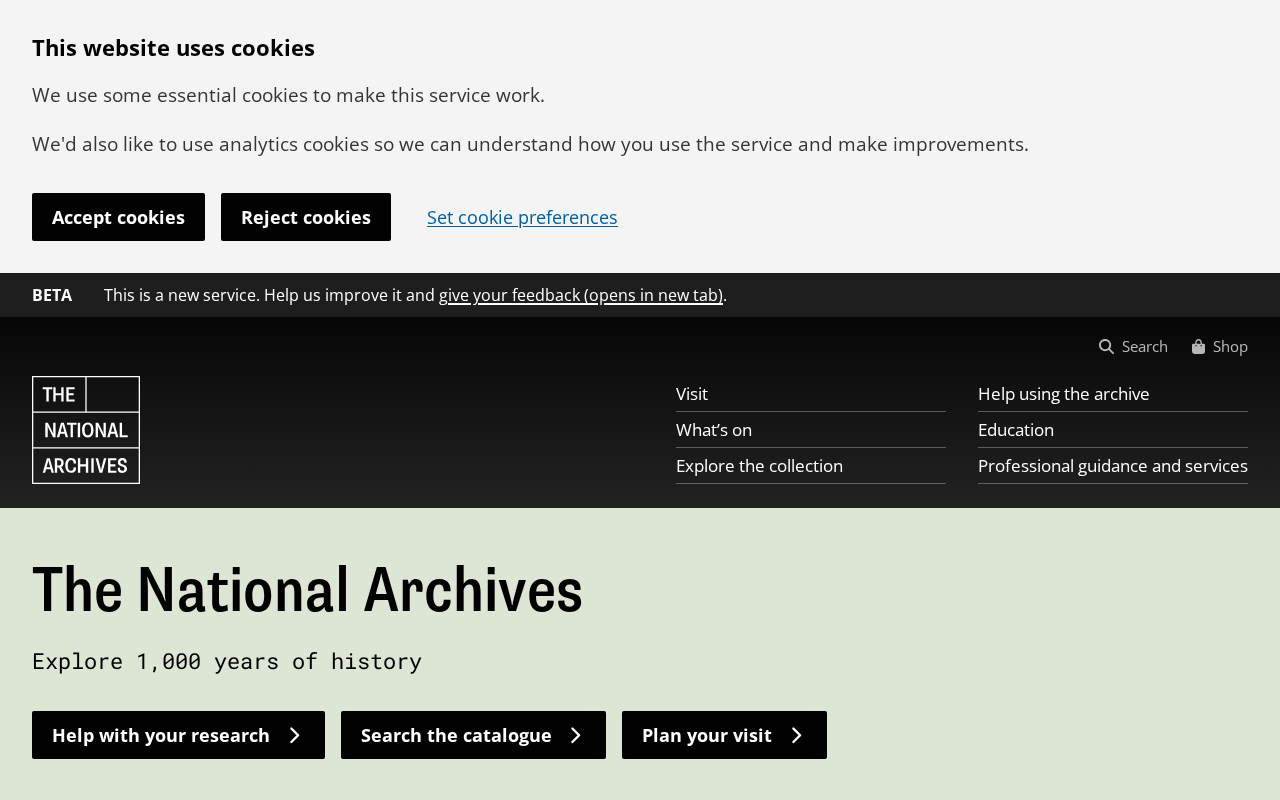Reject cookies in the banner

click(306, 217)
